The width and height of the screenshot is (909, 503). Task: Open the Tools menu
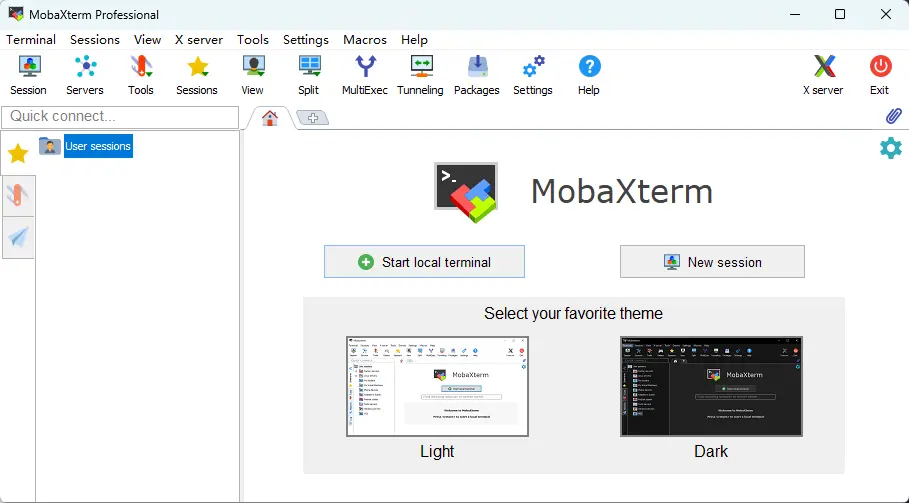(x=253, y=39)
